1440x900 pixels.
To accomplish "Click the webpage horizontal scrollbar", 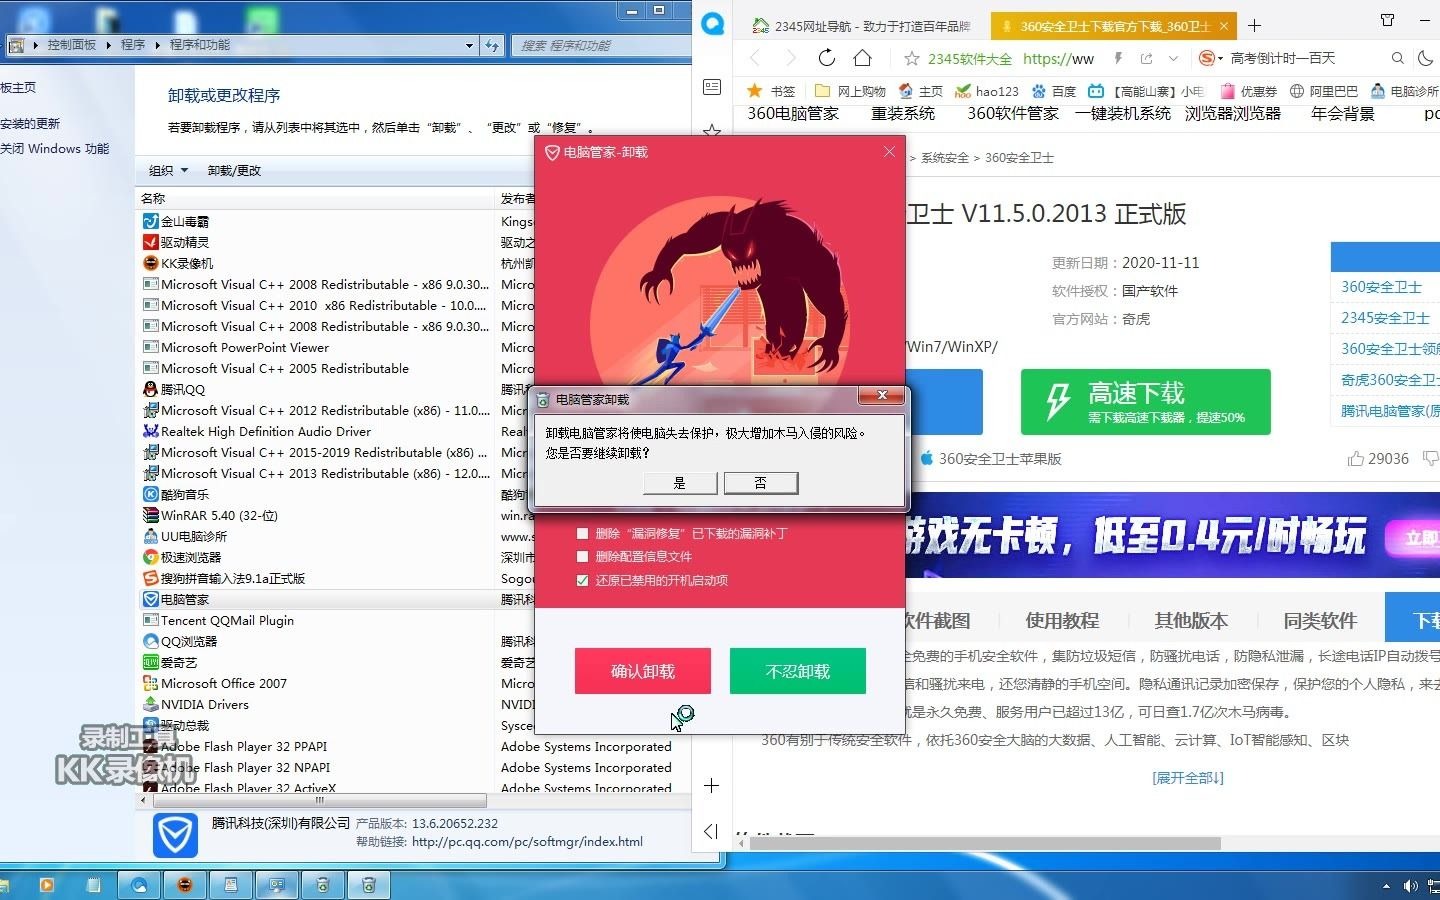I will tap(985, 843).
